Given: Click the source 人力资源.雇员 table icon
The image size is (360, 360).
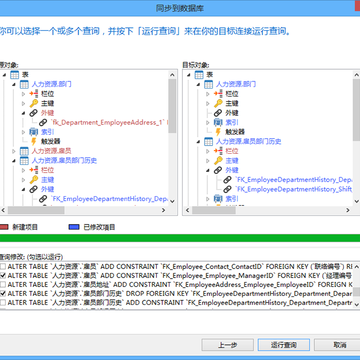Looking at the screenshot, I should pos(24,151).
